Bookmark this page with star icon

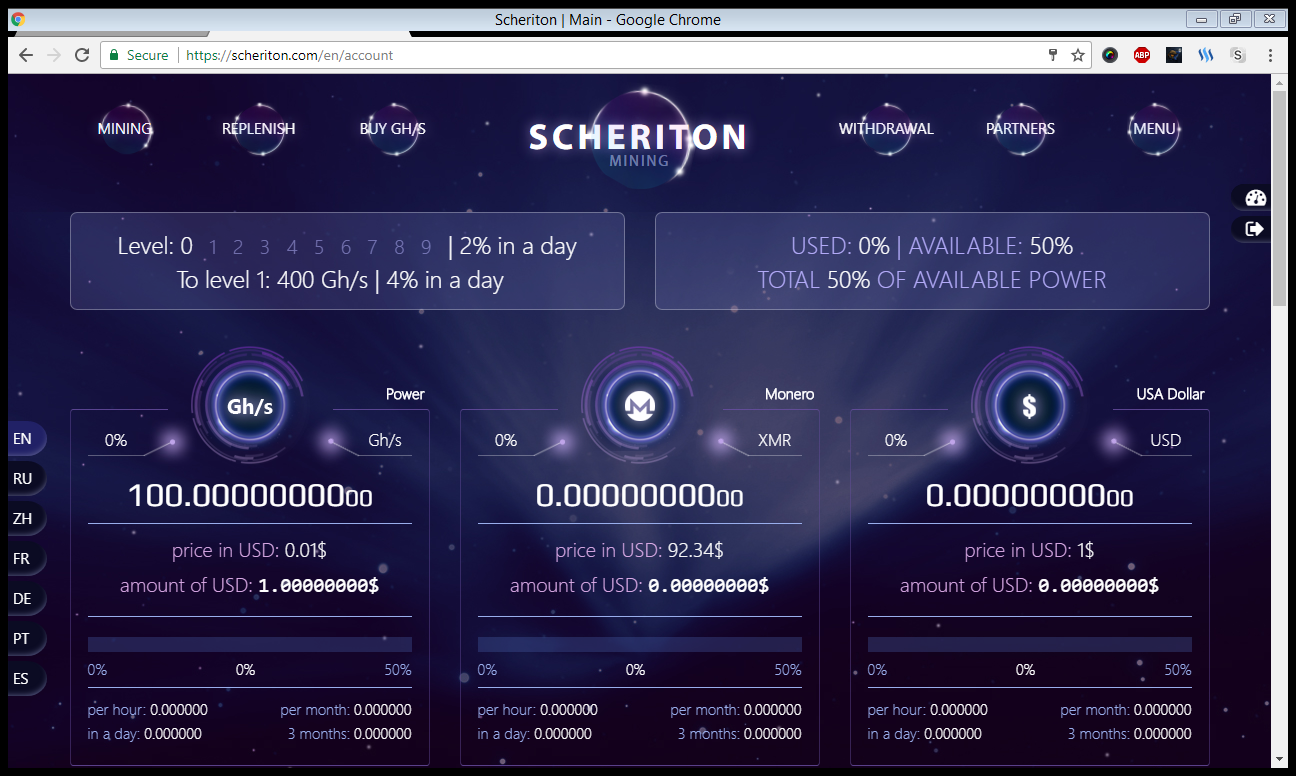point(1078,55)
